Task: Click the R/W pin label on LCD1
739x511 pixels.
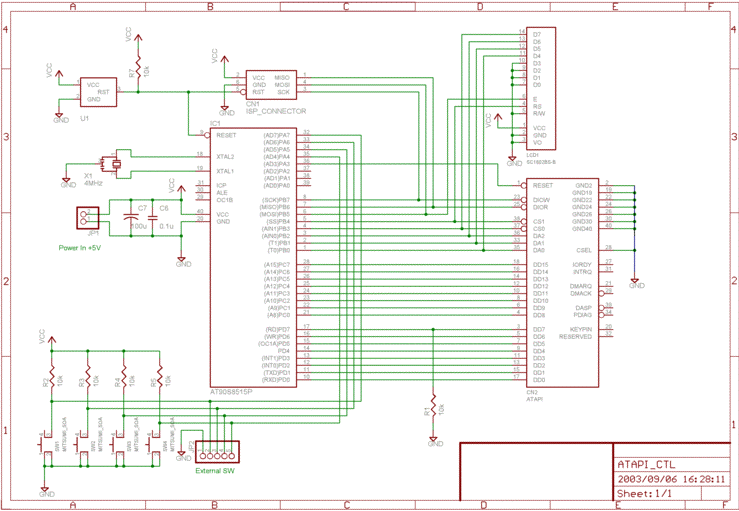Action: coord(538,113)
